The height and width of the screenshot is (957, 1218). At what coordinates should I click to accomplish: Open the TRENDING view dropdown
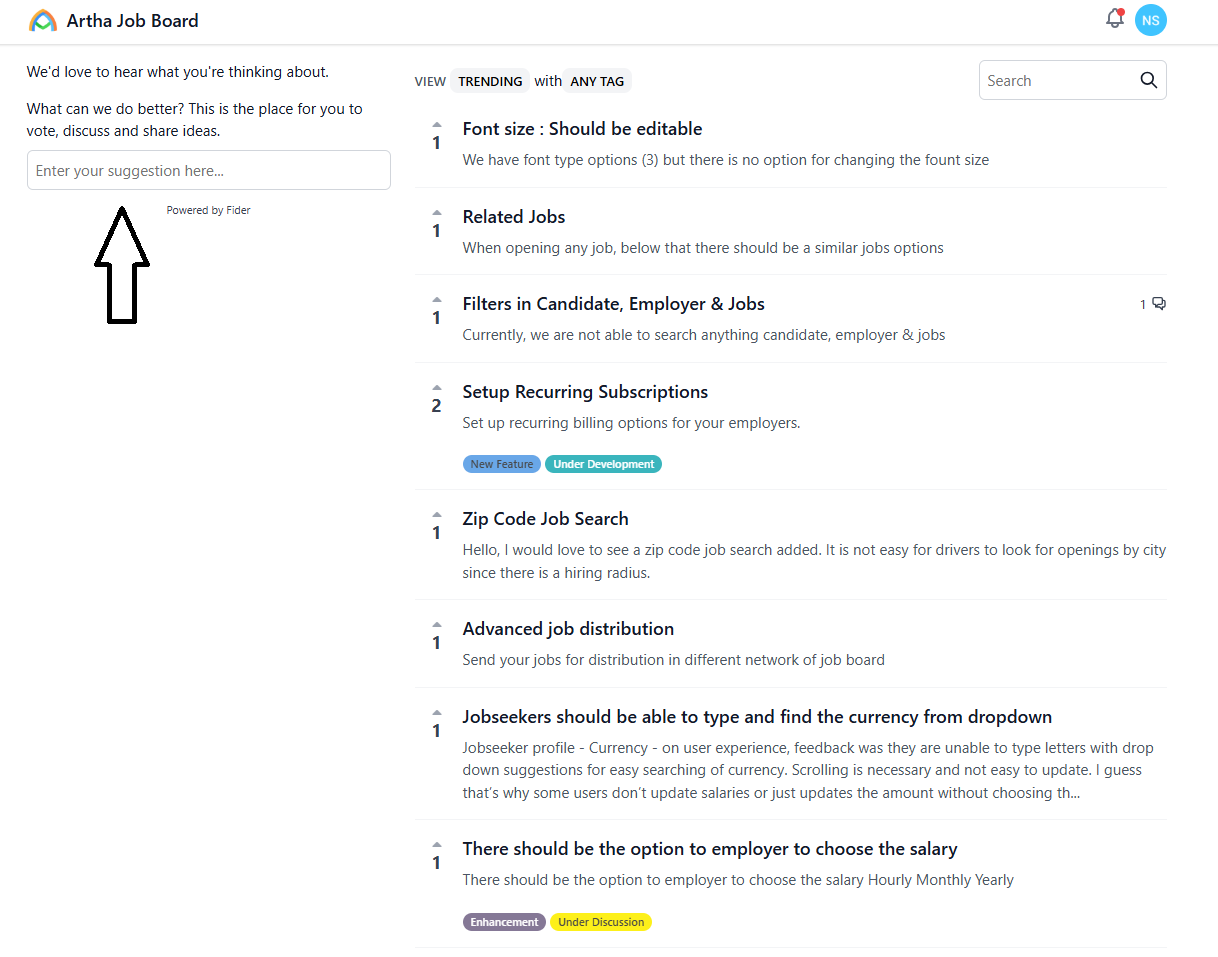490,82
